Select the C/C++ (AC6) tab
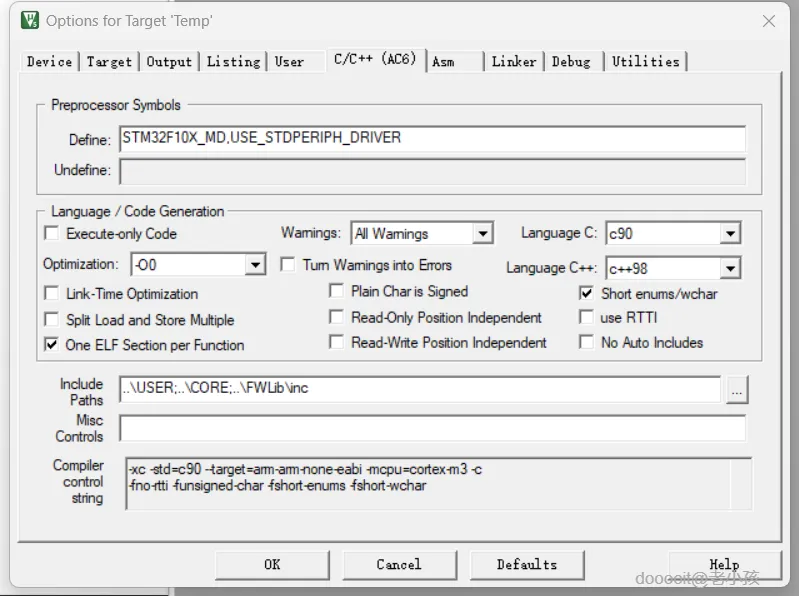 pyautogui.click(x=376, y=60)
